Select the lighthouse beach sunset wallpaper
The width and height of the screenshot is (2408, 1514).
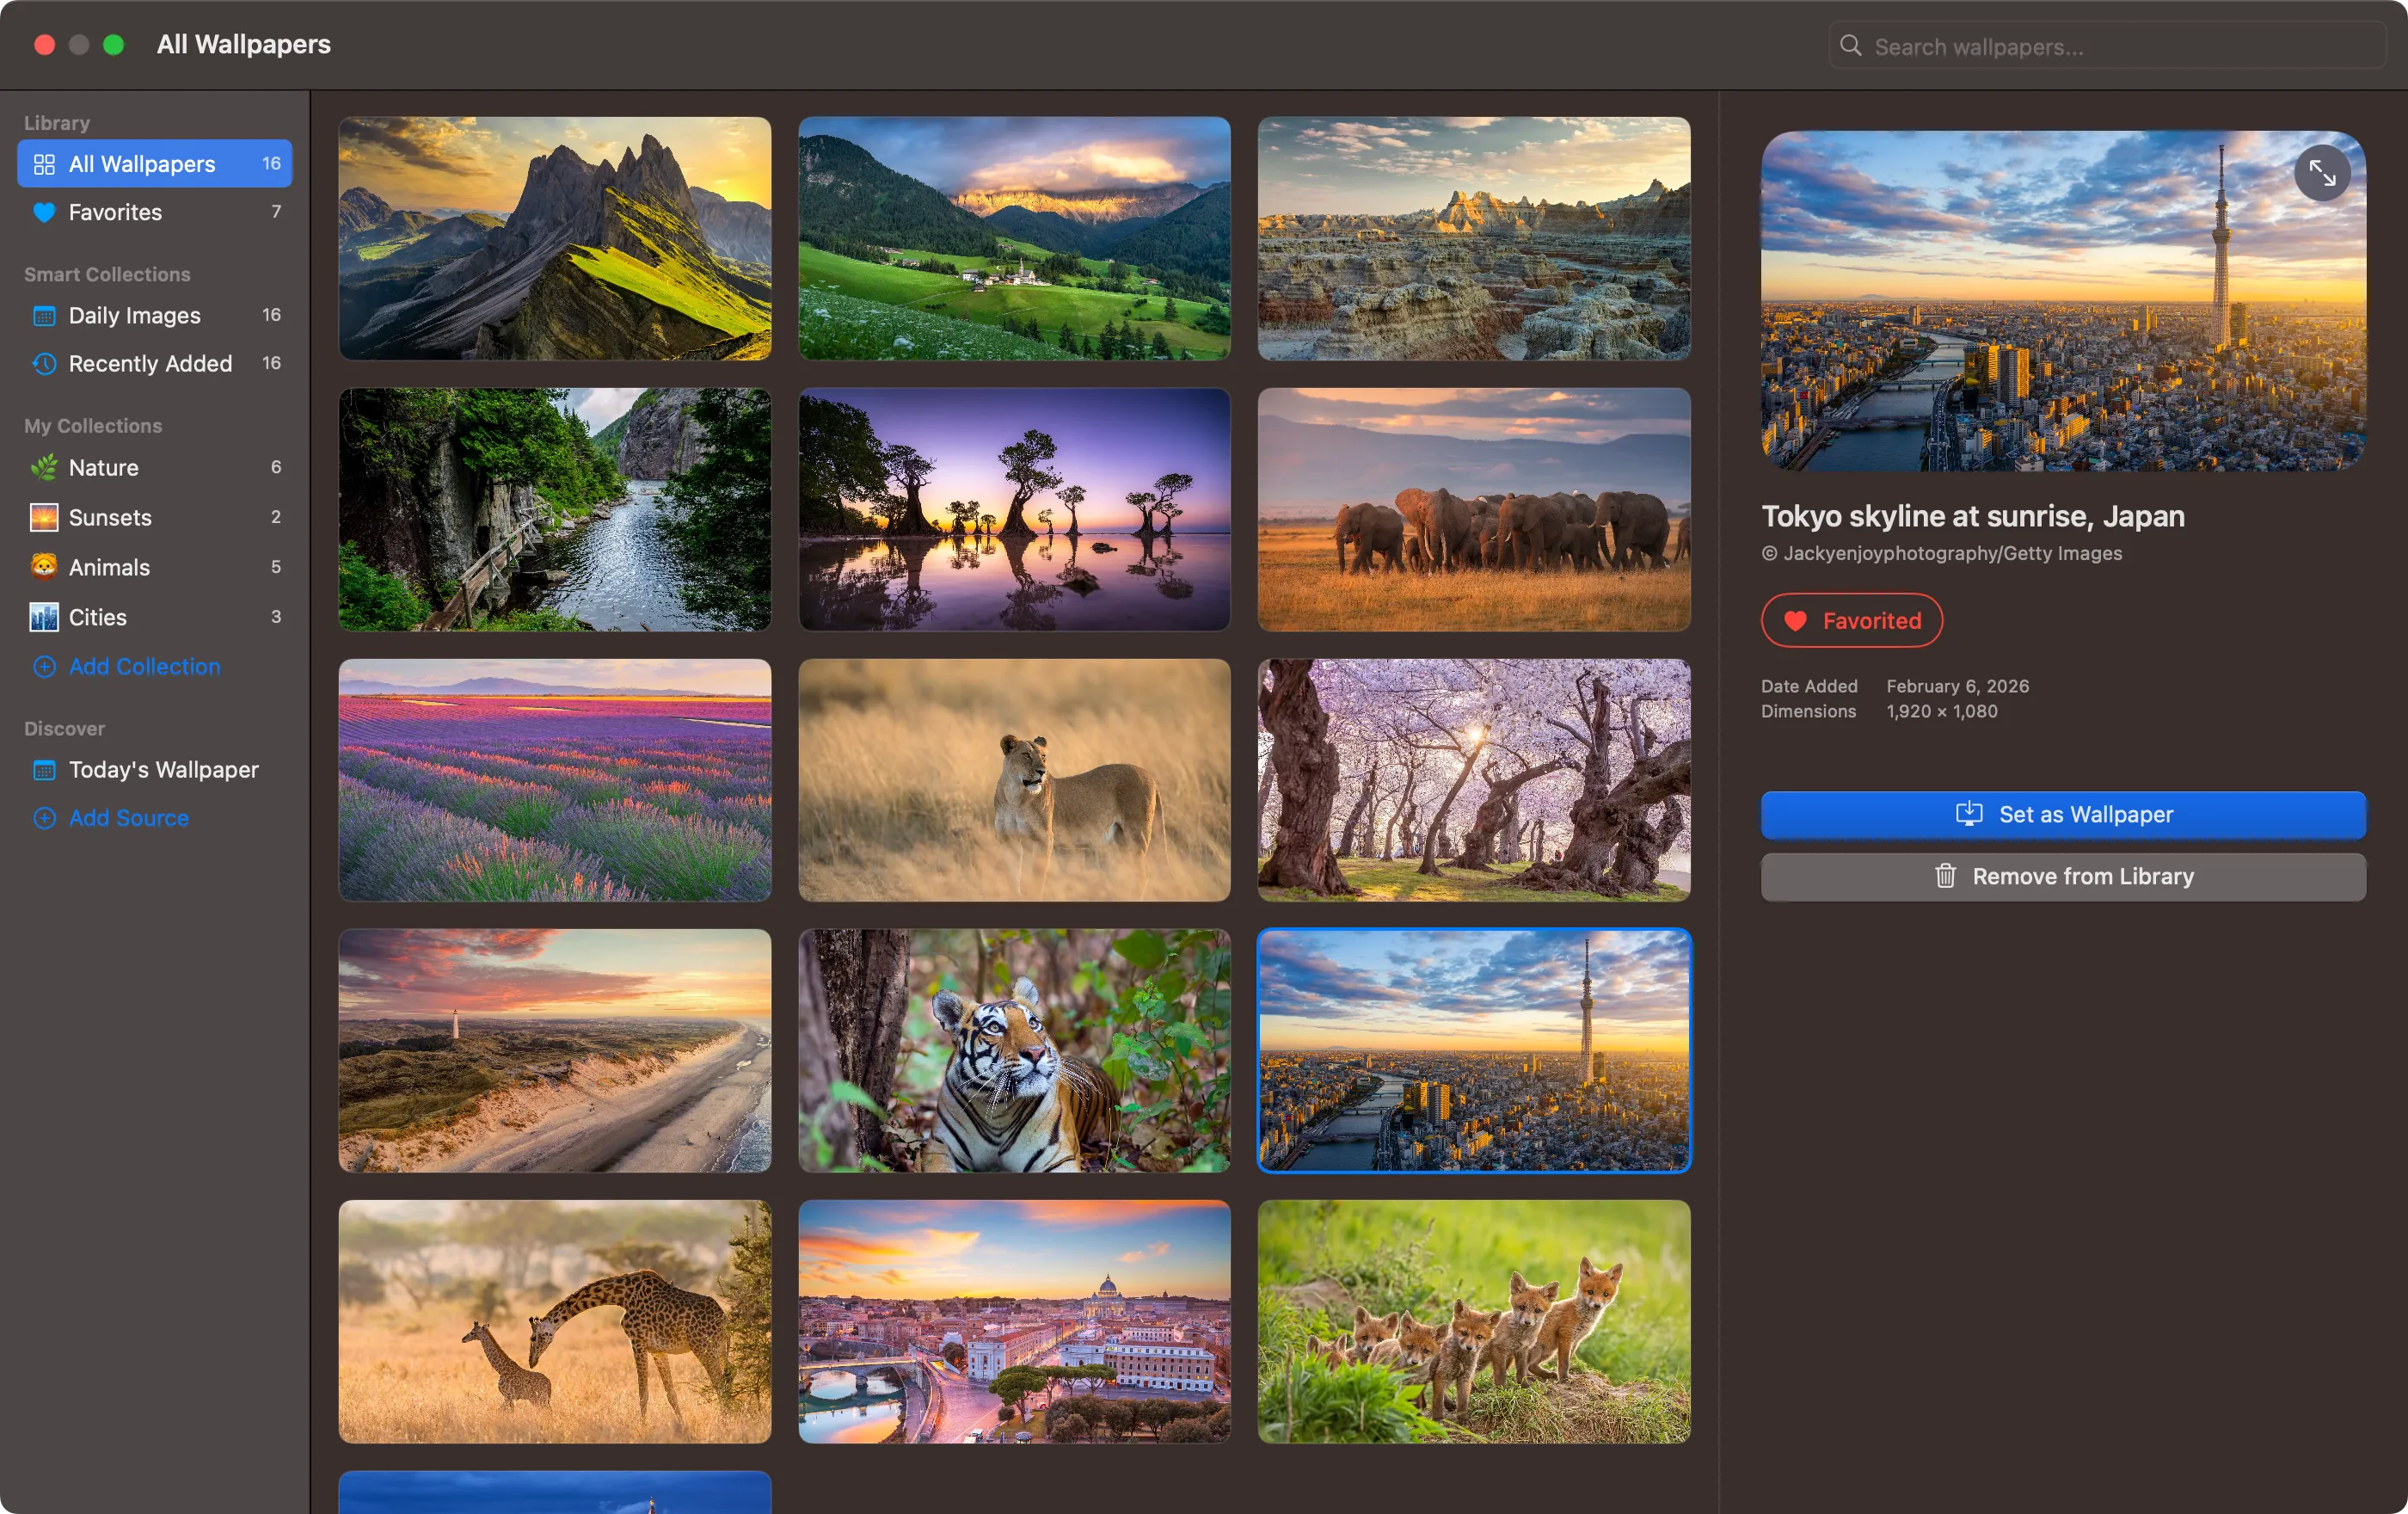[555, 1051]
